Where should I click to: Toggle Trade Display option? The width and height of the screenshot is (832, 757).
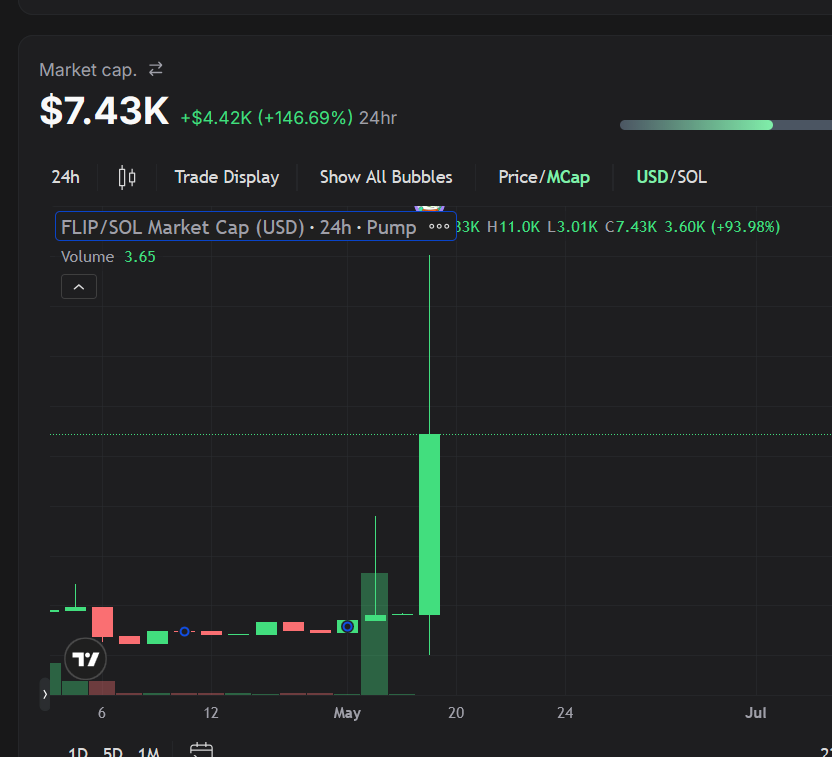pos(227,177)
